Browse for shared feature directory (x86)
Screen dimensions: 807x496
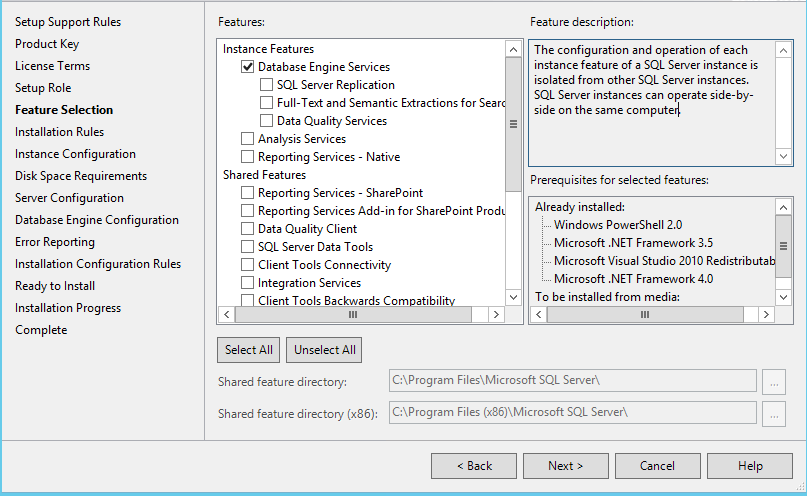click(774, 414)
